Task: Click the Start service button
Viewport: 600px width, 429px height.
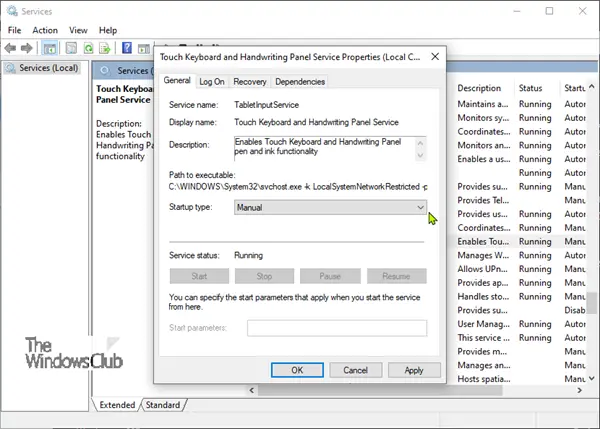Action: (x=199, y=276)
